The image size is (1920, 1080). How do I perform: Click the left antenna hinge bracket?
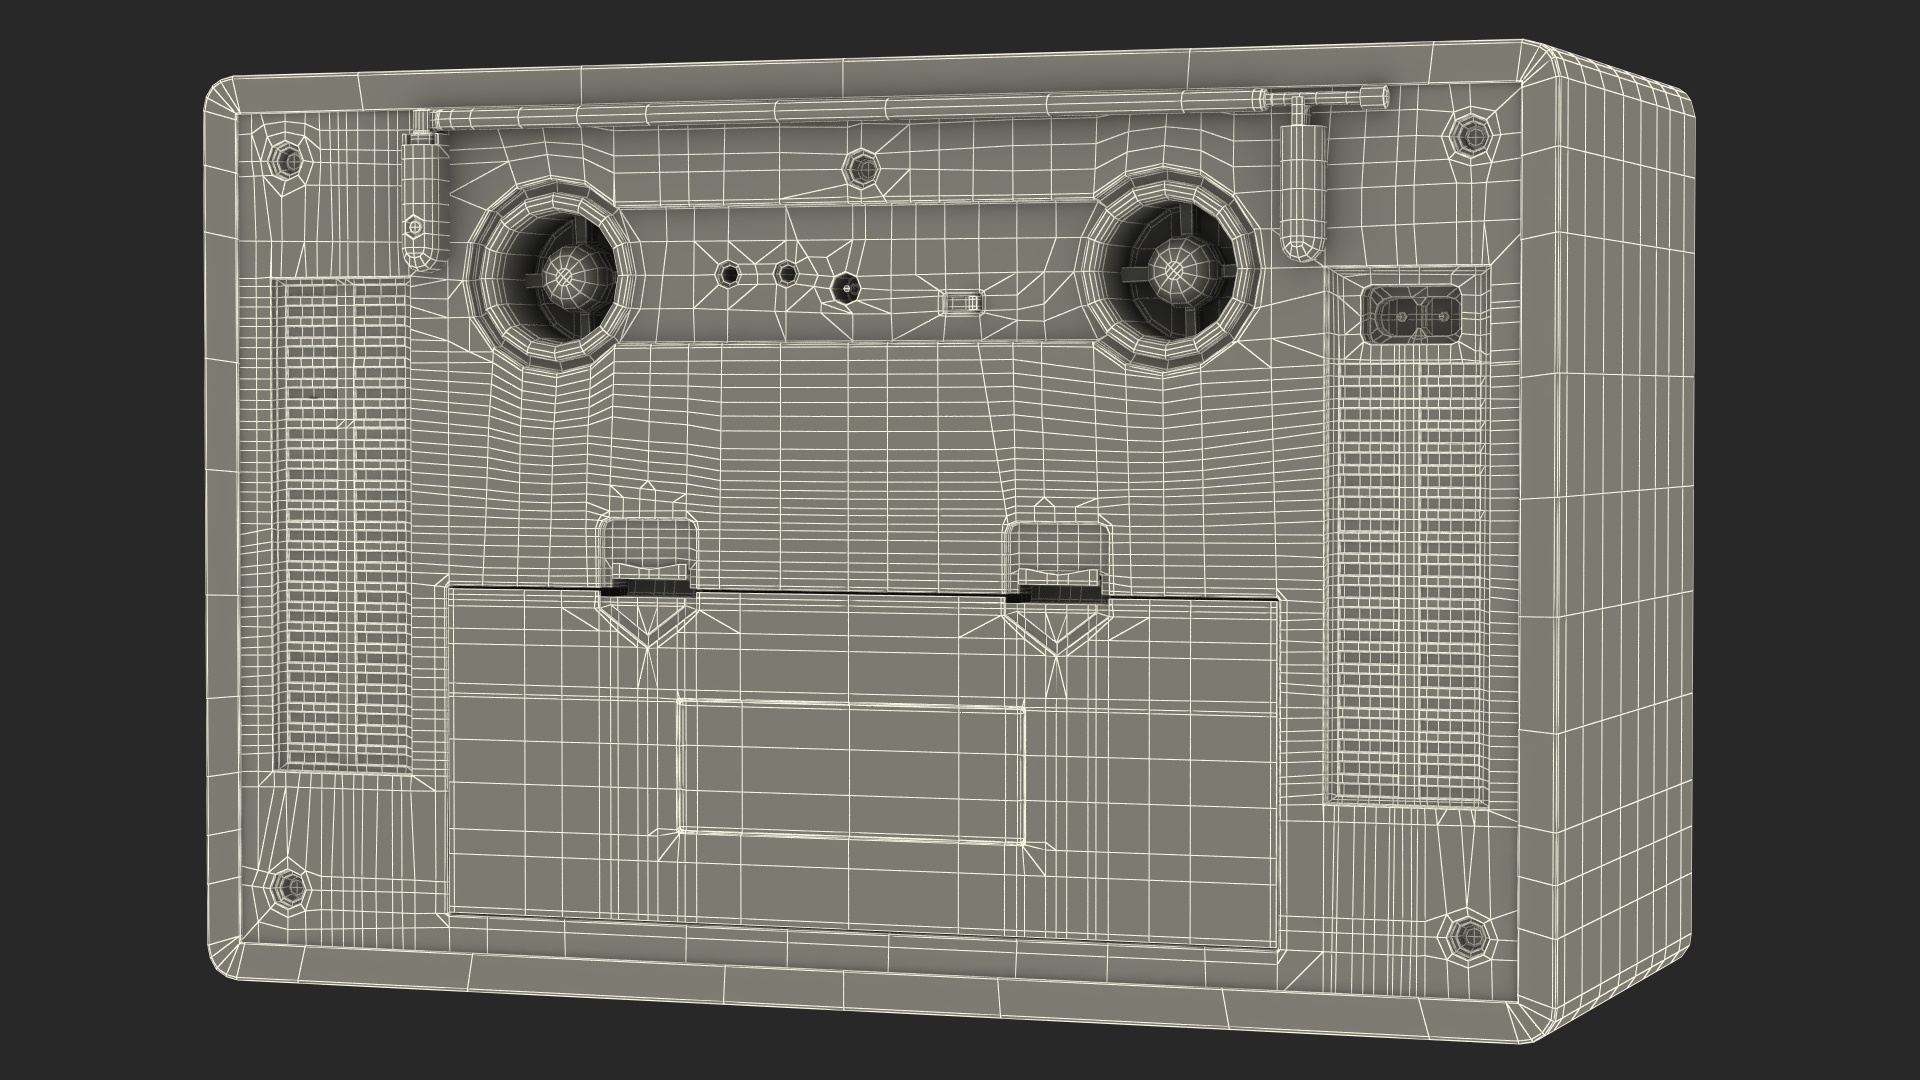coord(420,200)
